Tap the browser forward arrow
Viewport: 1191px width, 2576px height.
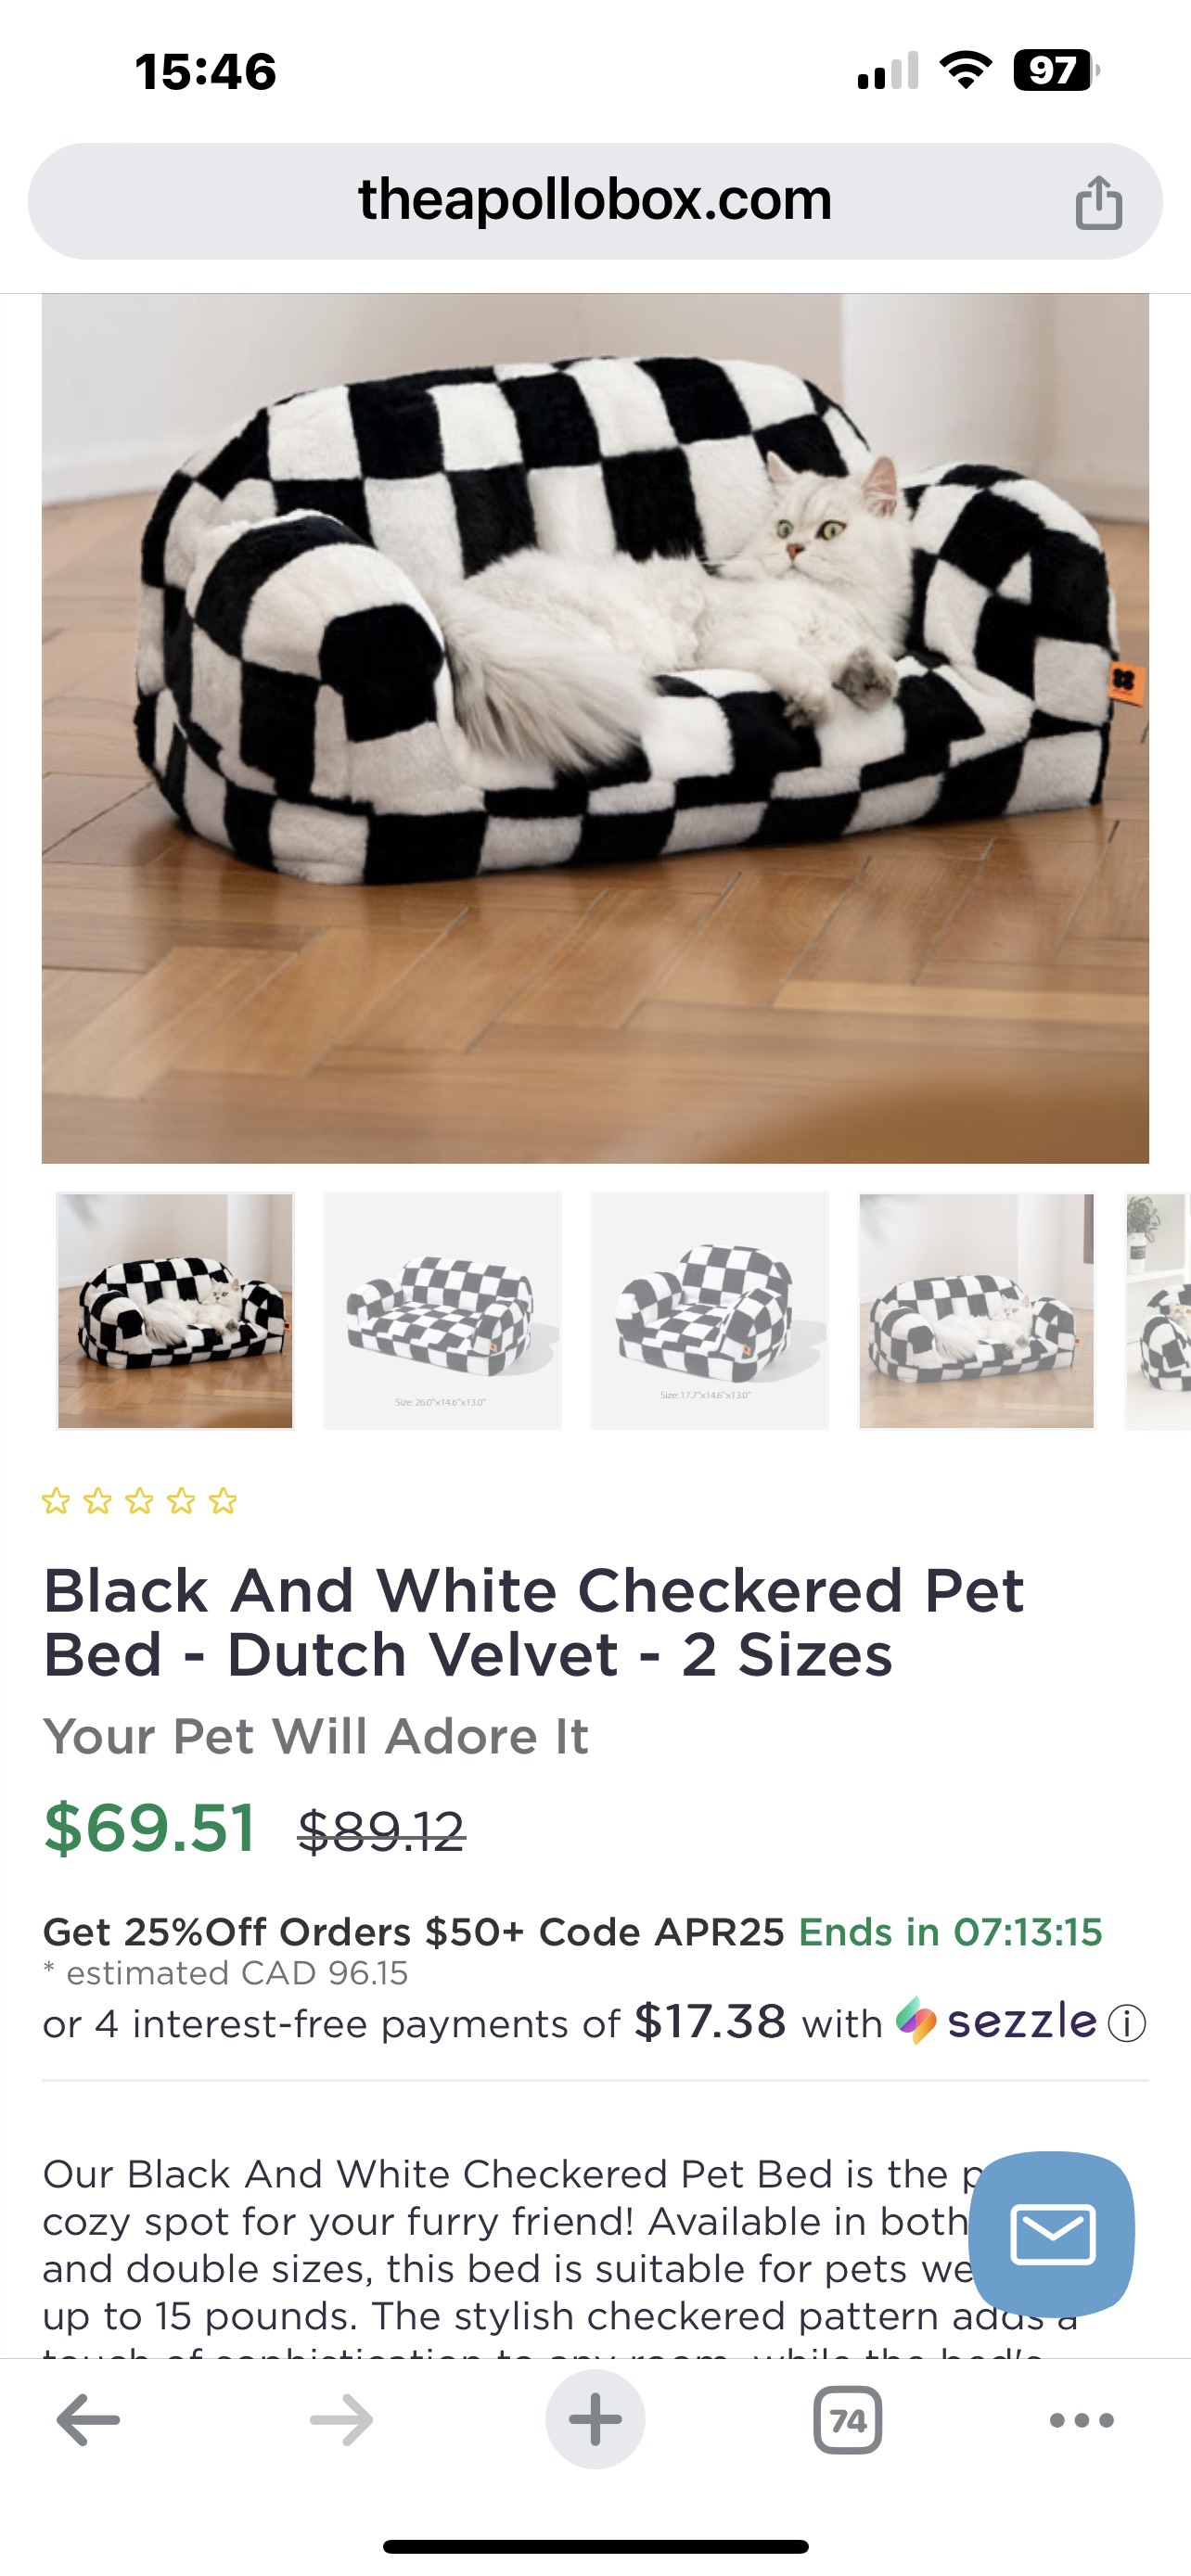[x=341, y=2420]
